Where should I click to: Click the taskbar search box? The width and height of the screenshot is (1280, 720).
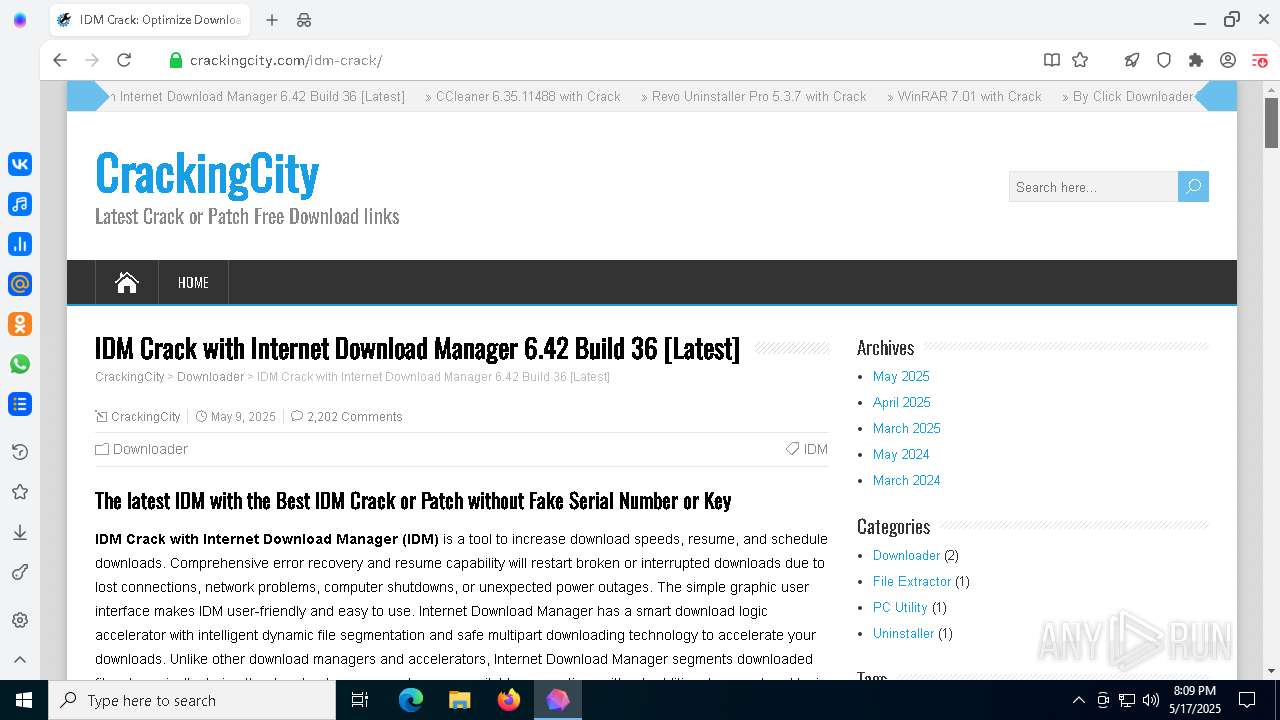click(x=192, y=700)
